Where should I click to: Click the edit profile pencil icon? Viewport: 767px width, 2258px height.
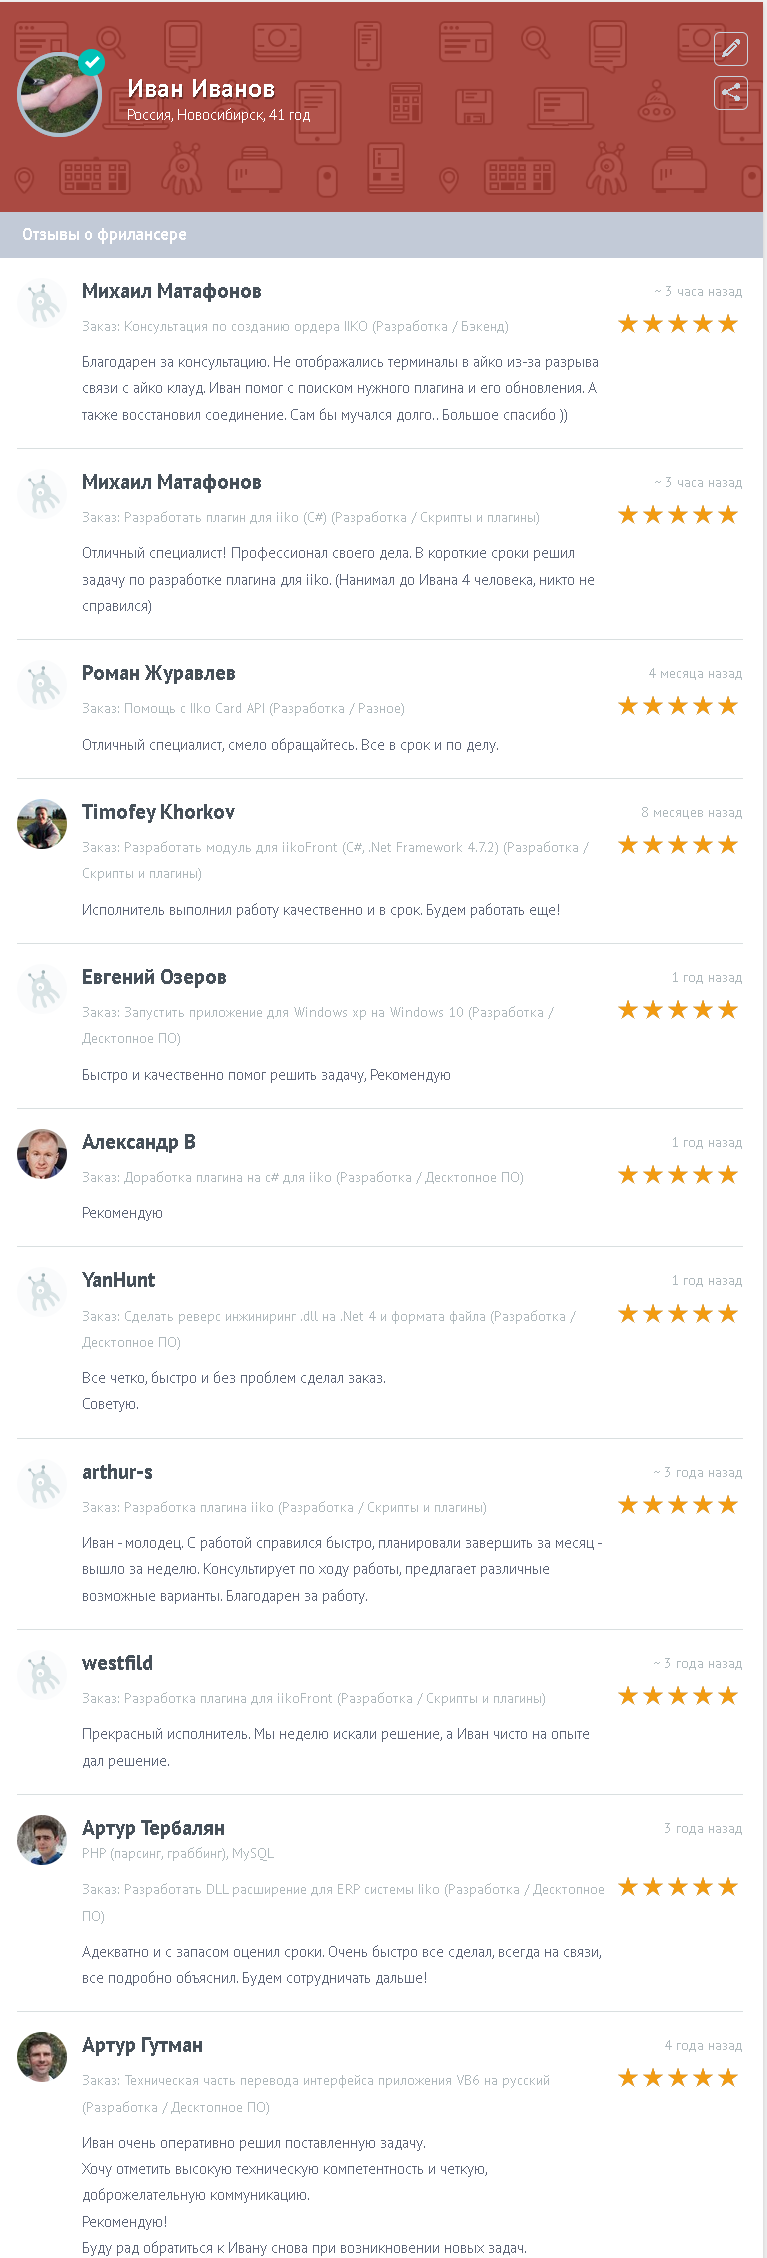coord(731,48)
